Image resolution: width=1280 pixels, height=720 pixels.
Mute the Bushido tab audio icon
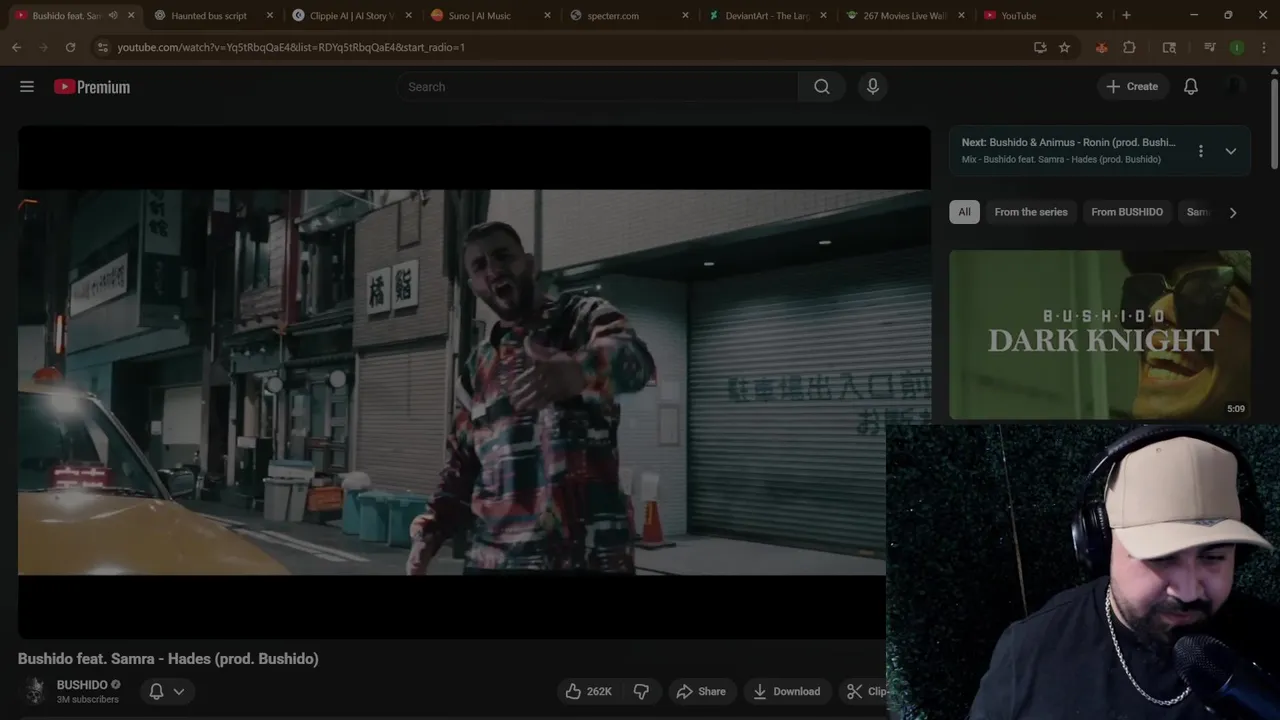coord(113,16)
